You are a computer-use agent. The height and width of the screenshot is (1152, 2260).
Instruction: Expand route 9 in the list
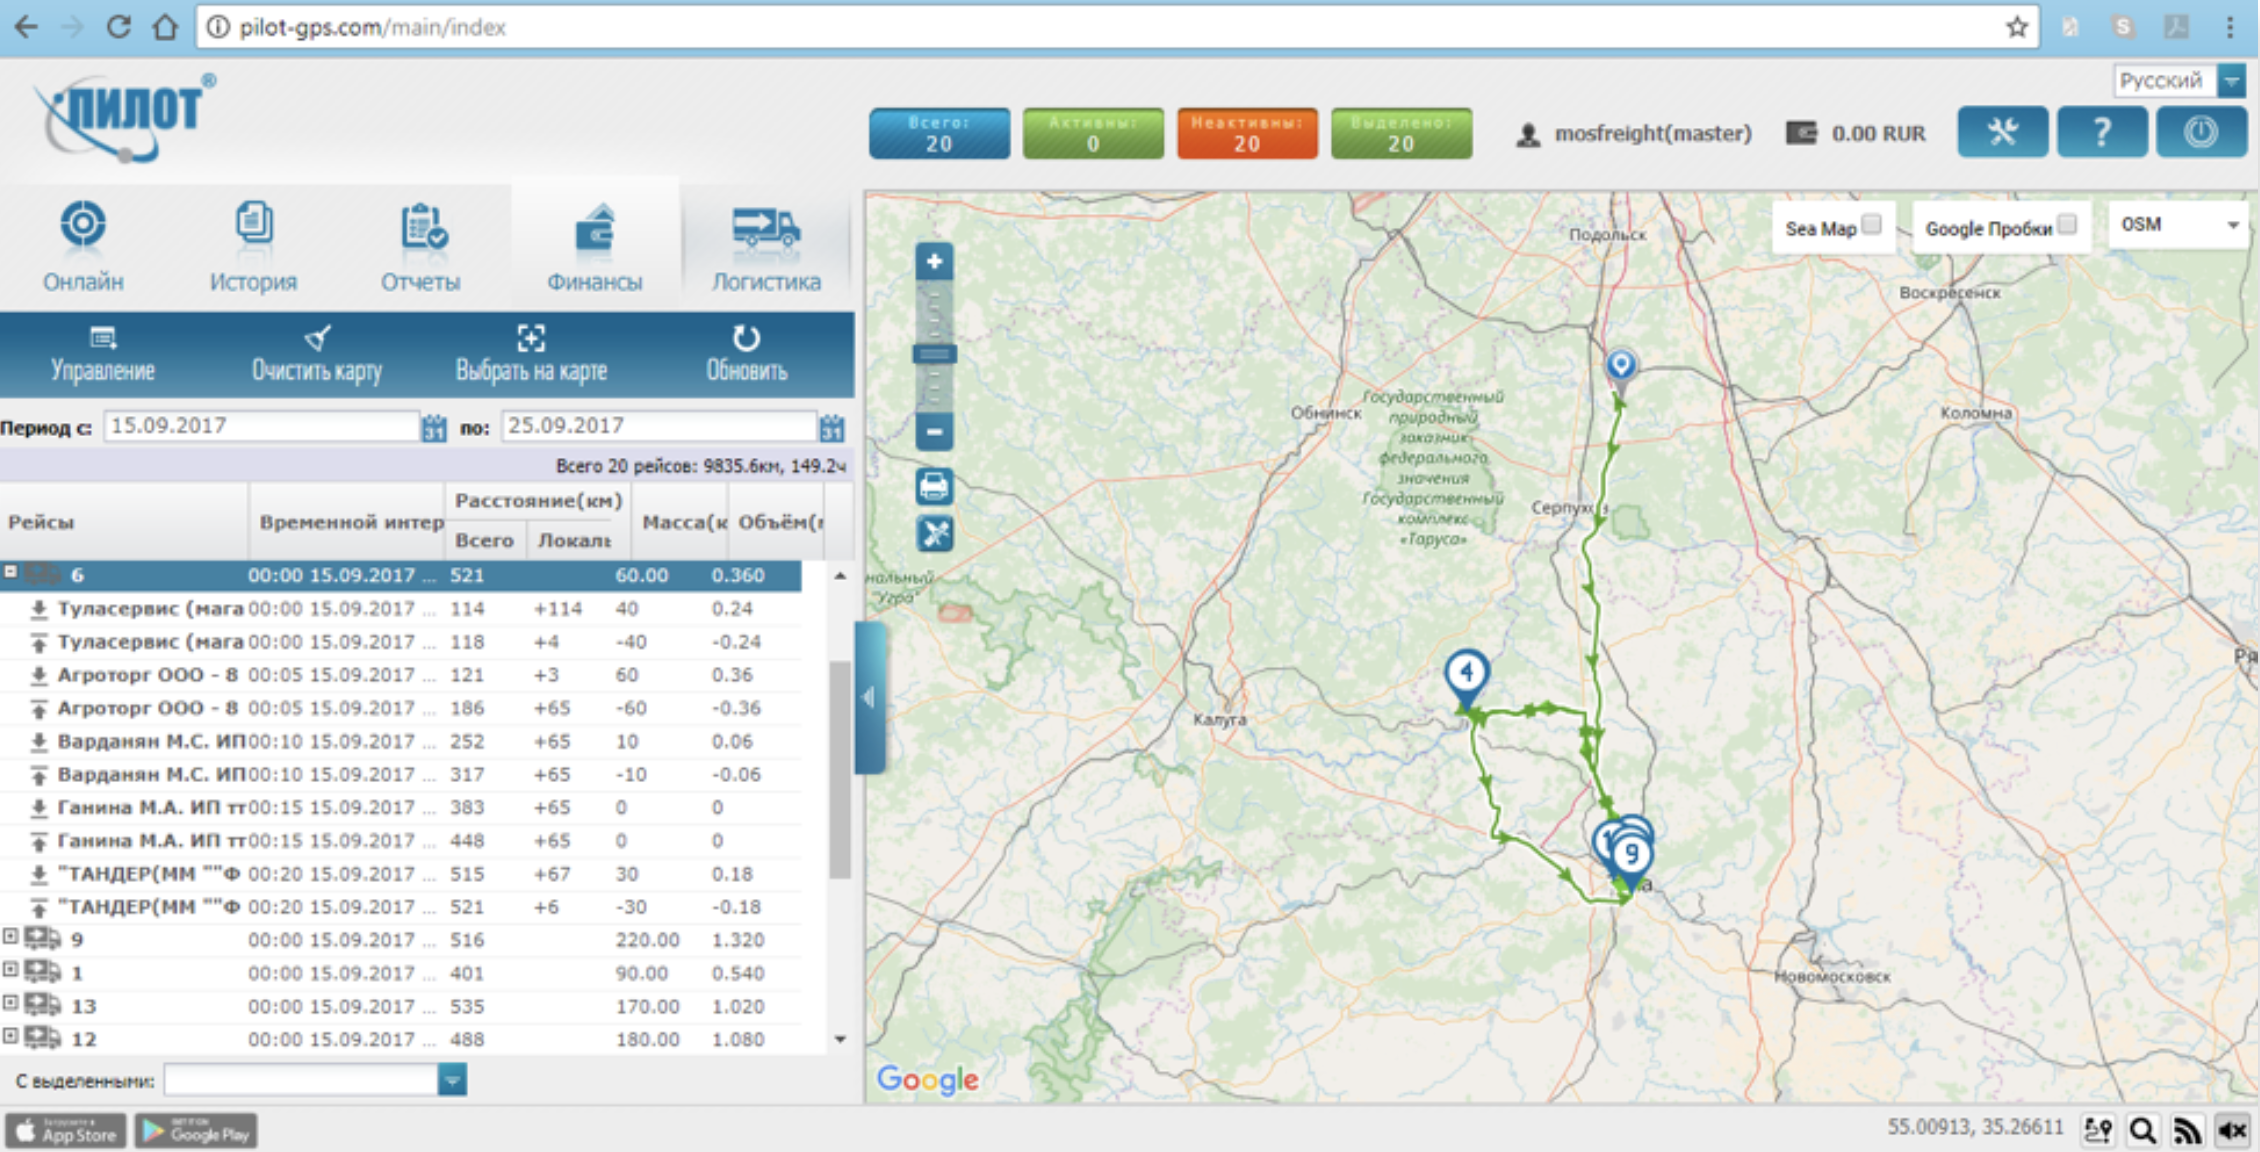pos(10,938)
